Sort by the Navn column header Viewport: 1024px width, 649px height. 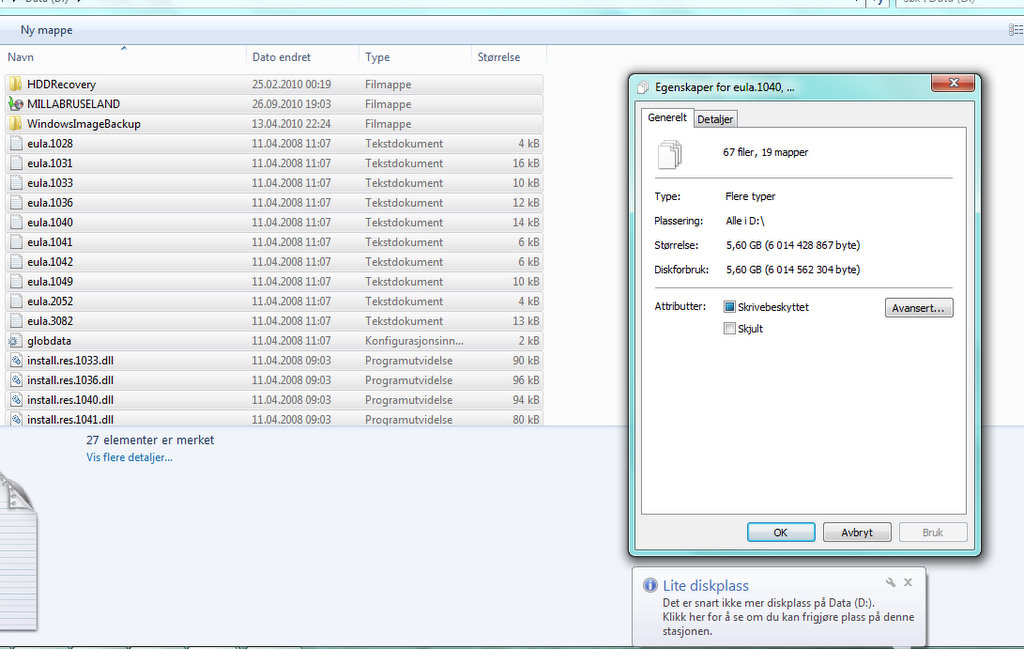pyautogui.click(x=124, y=57)
